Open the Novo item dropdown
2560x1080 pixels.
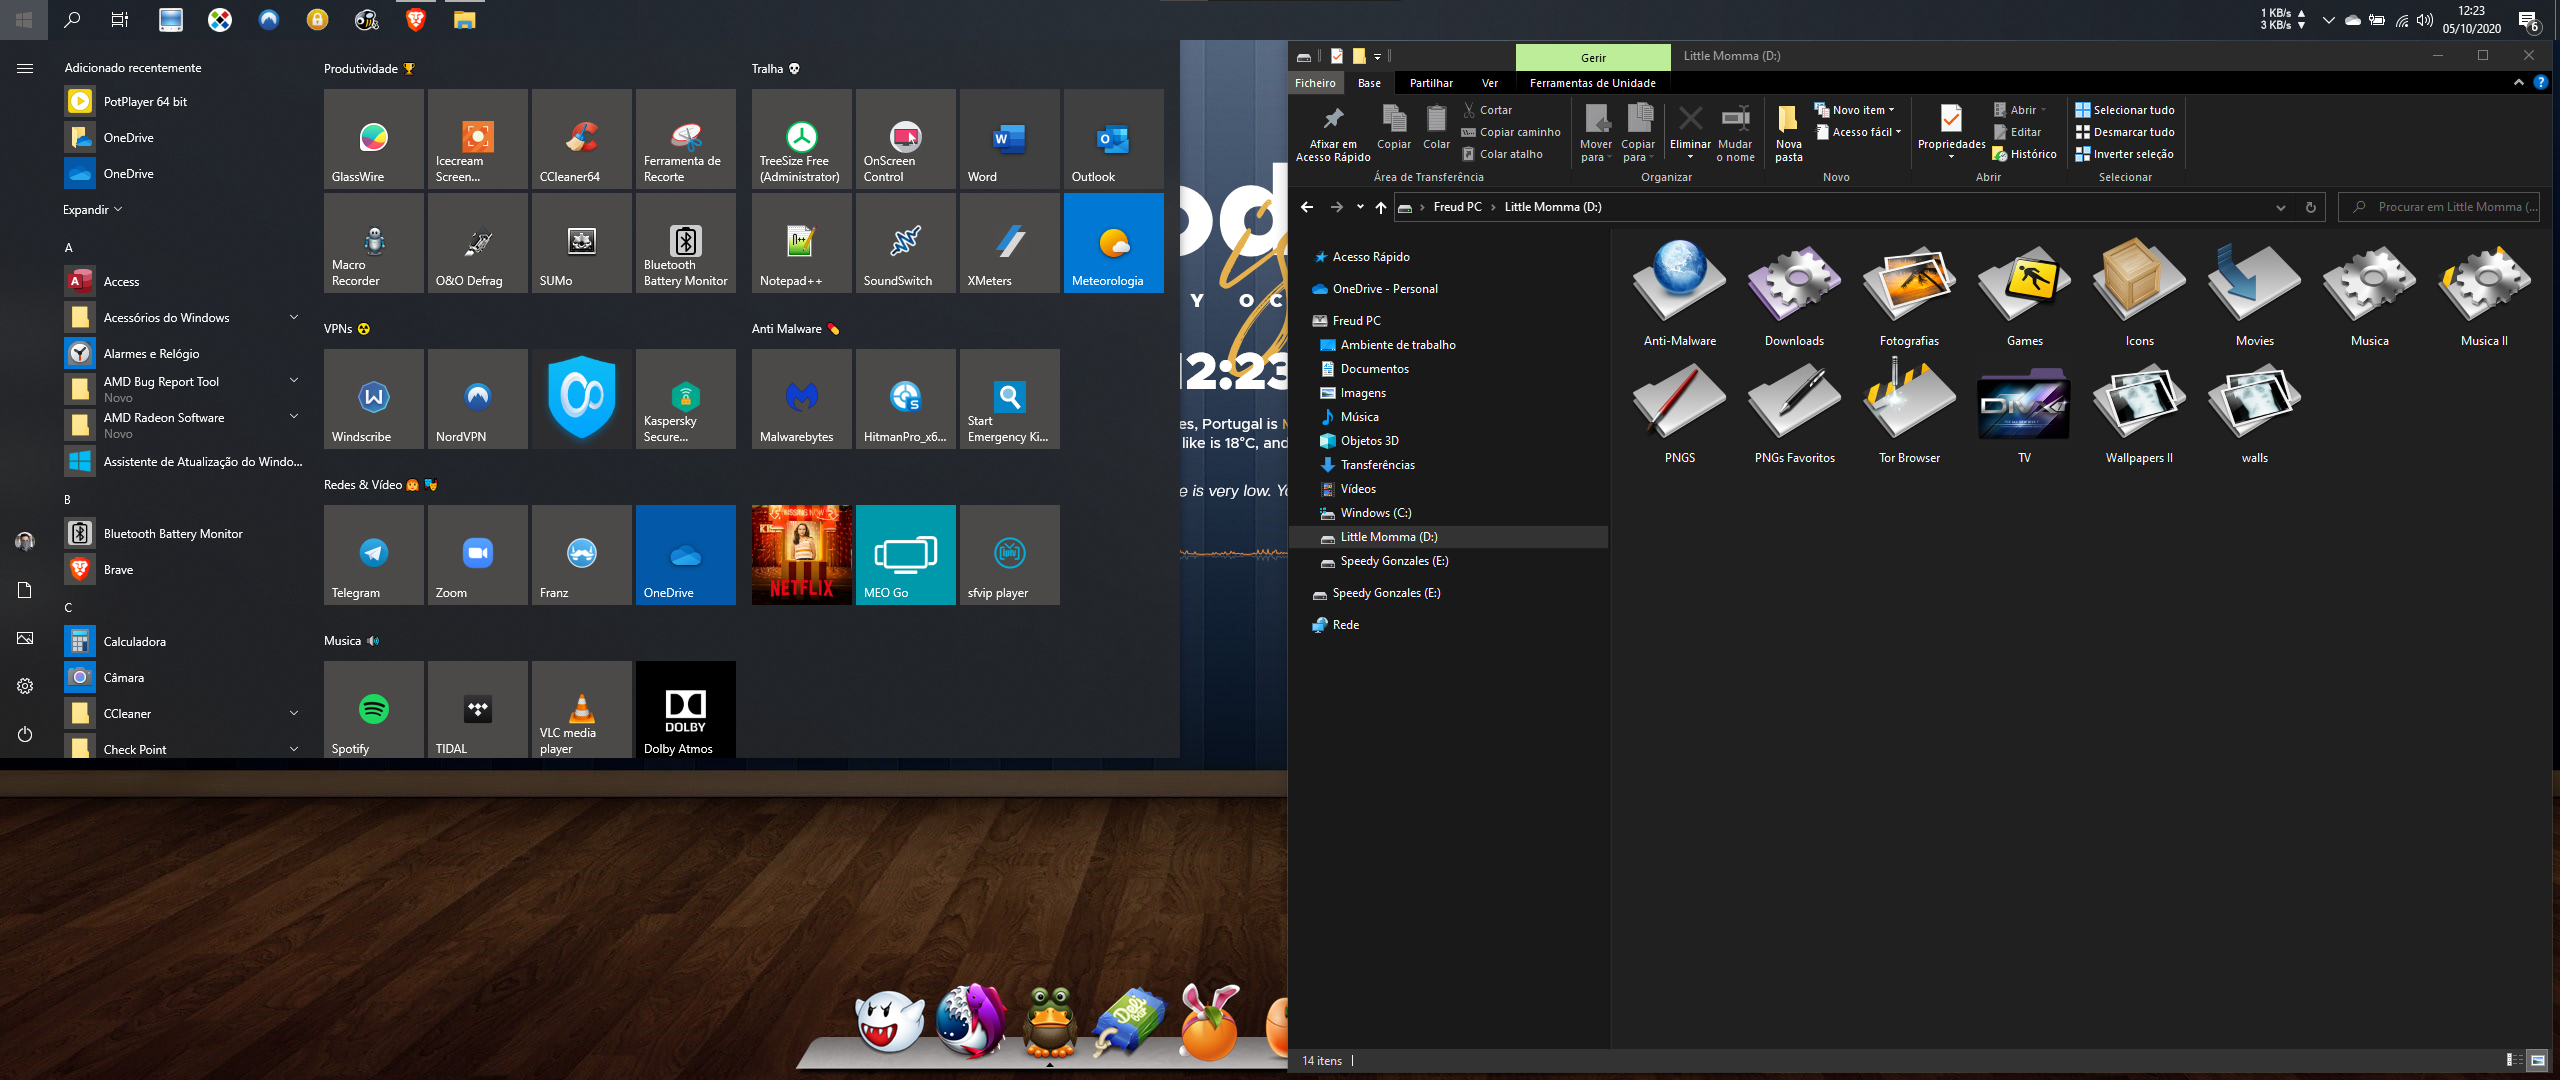click(1862, 110)
